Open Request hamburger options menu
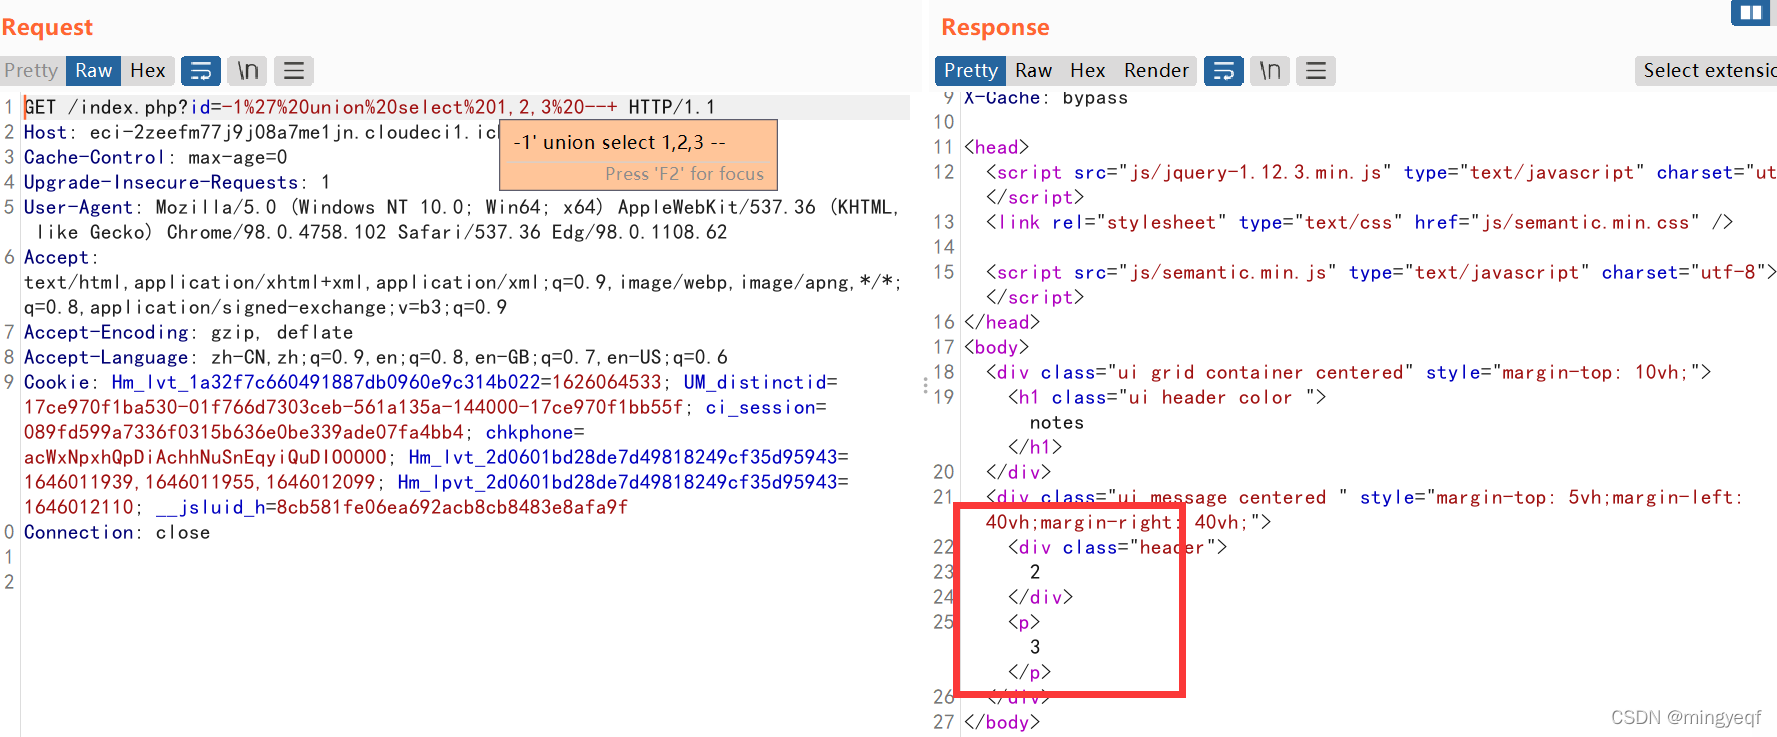Screen dimensions: 1777x737 pyautogui.click(x=294, y=71)
